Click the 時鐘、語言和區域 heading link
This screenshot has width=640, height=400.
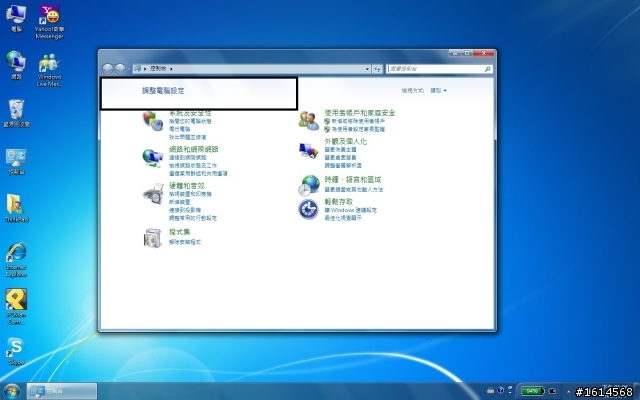pos(353,179)
